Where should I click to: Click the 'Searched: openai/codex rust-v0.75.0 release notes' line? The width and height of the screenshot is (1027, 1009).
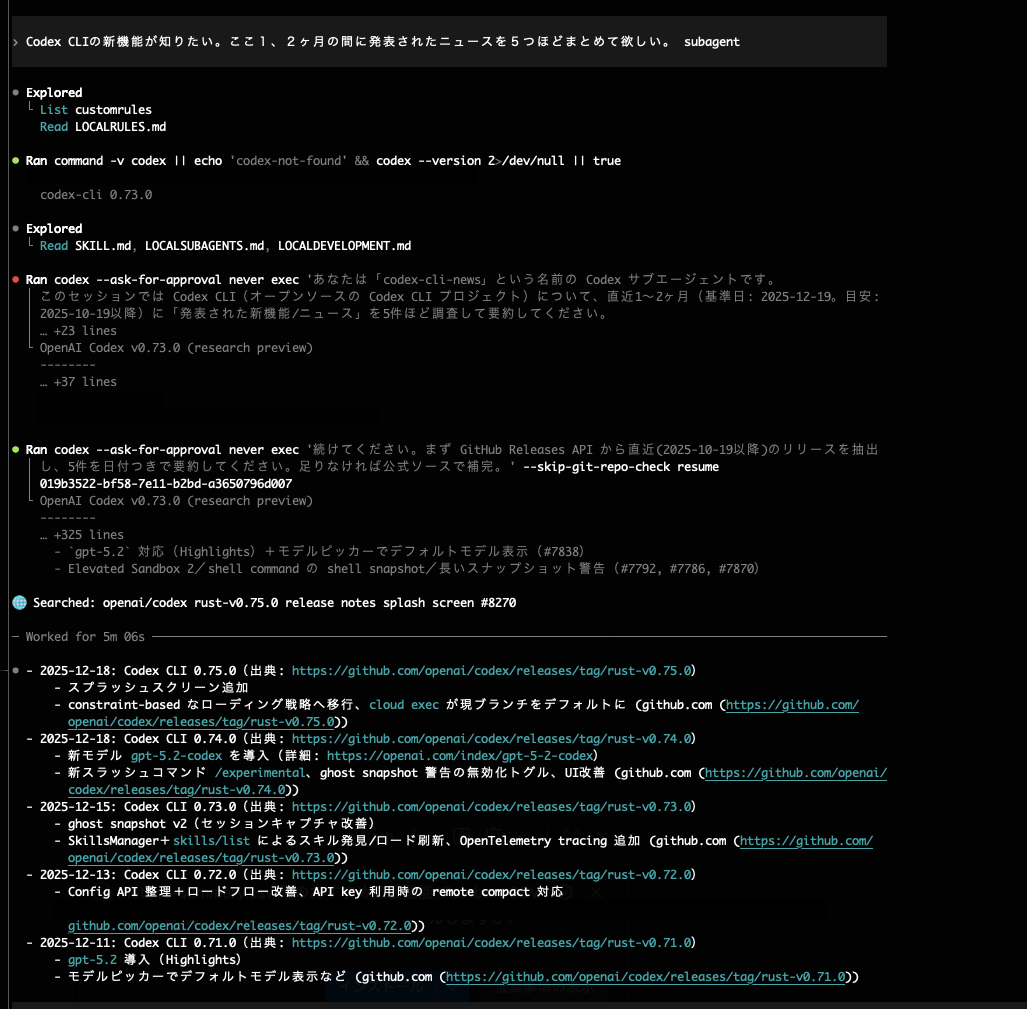coord(274,603)
